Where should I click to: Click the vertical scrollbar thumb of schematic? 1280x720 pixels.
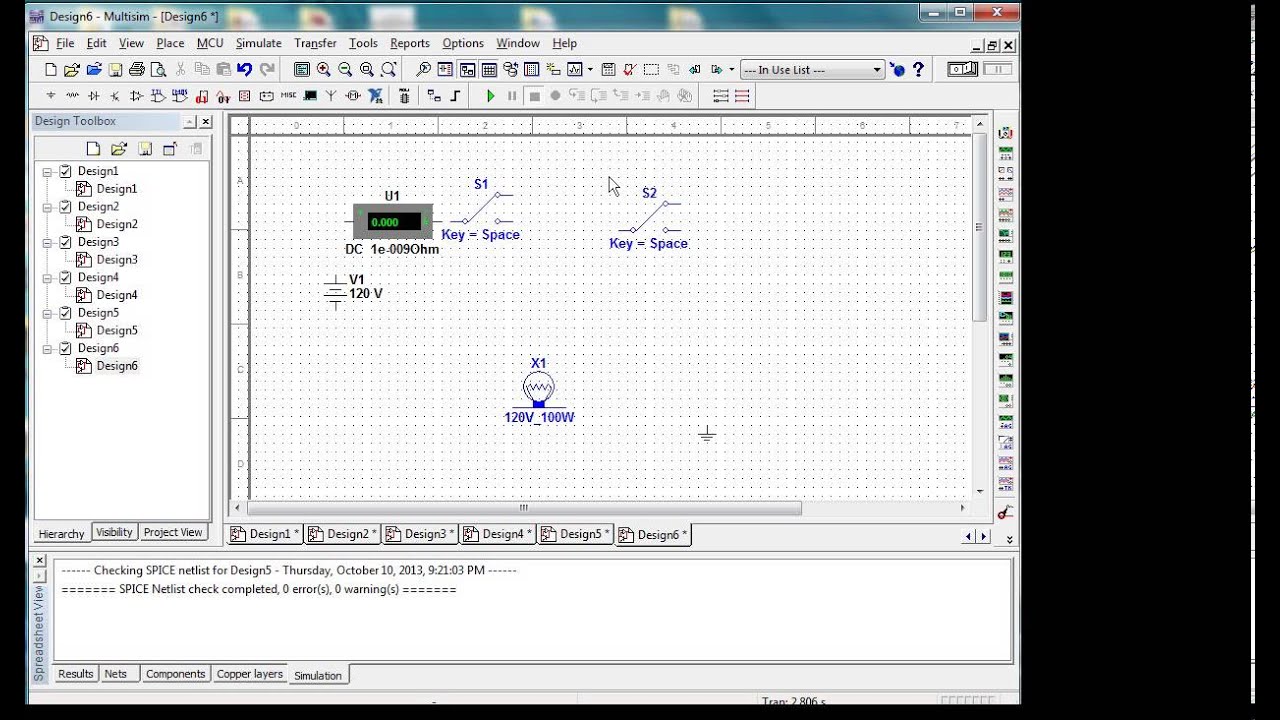click(979, 228)
